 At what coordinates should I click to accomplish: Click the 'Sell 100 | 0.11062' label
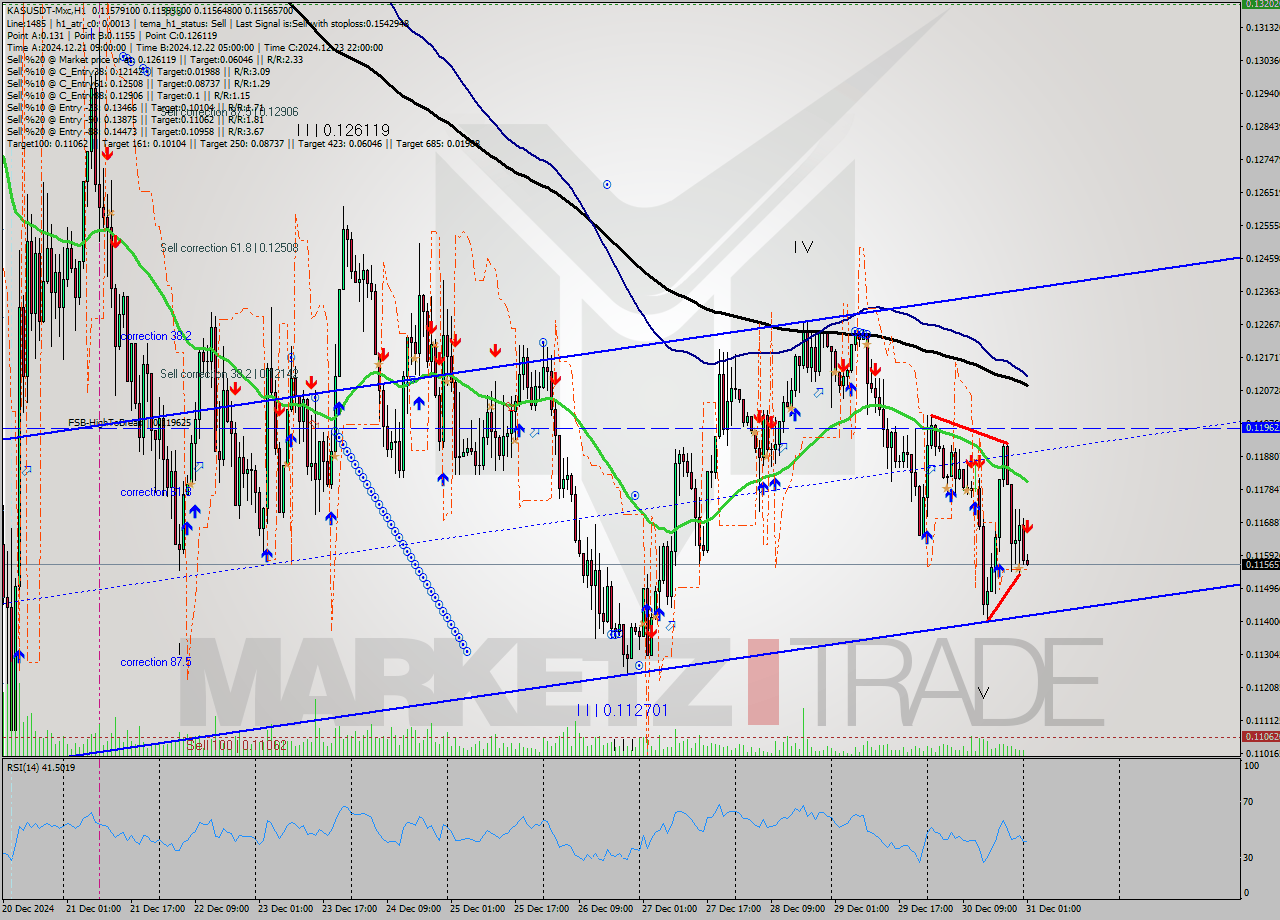pyautogui.click(x=237, y=745)
